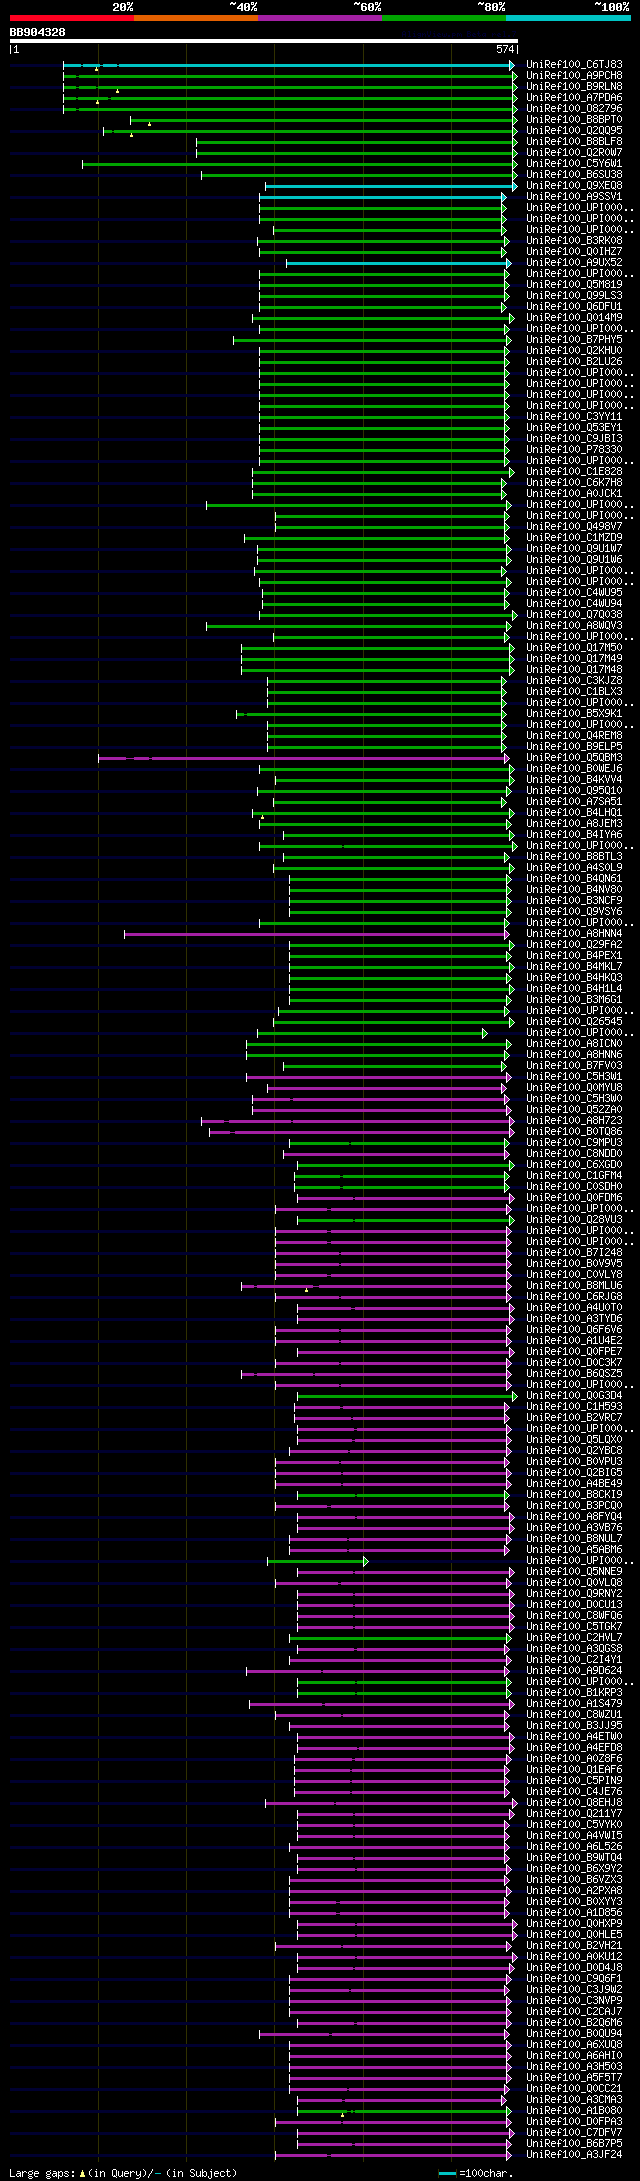640x2181 pixels.
Task: Open hit UniRef100_Q2KHU0
Action: click(x=574, y=350)
